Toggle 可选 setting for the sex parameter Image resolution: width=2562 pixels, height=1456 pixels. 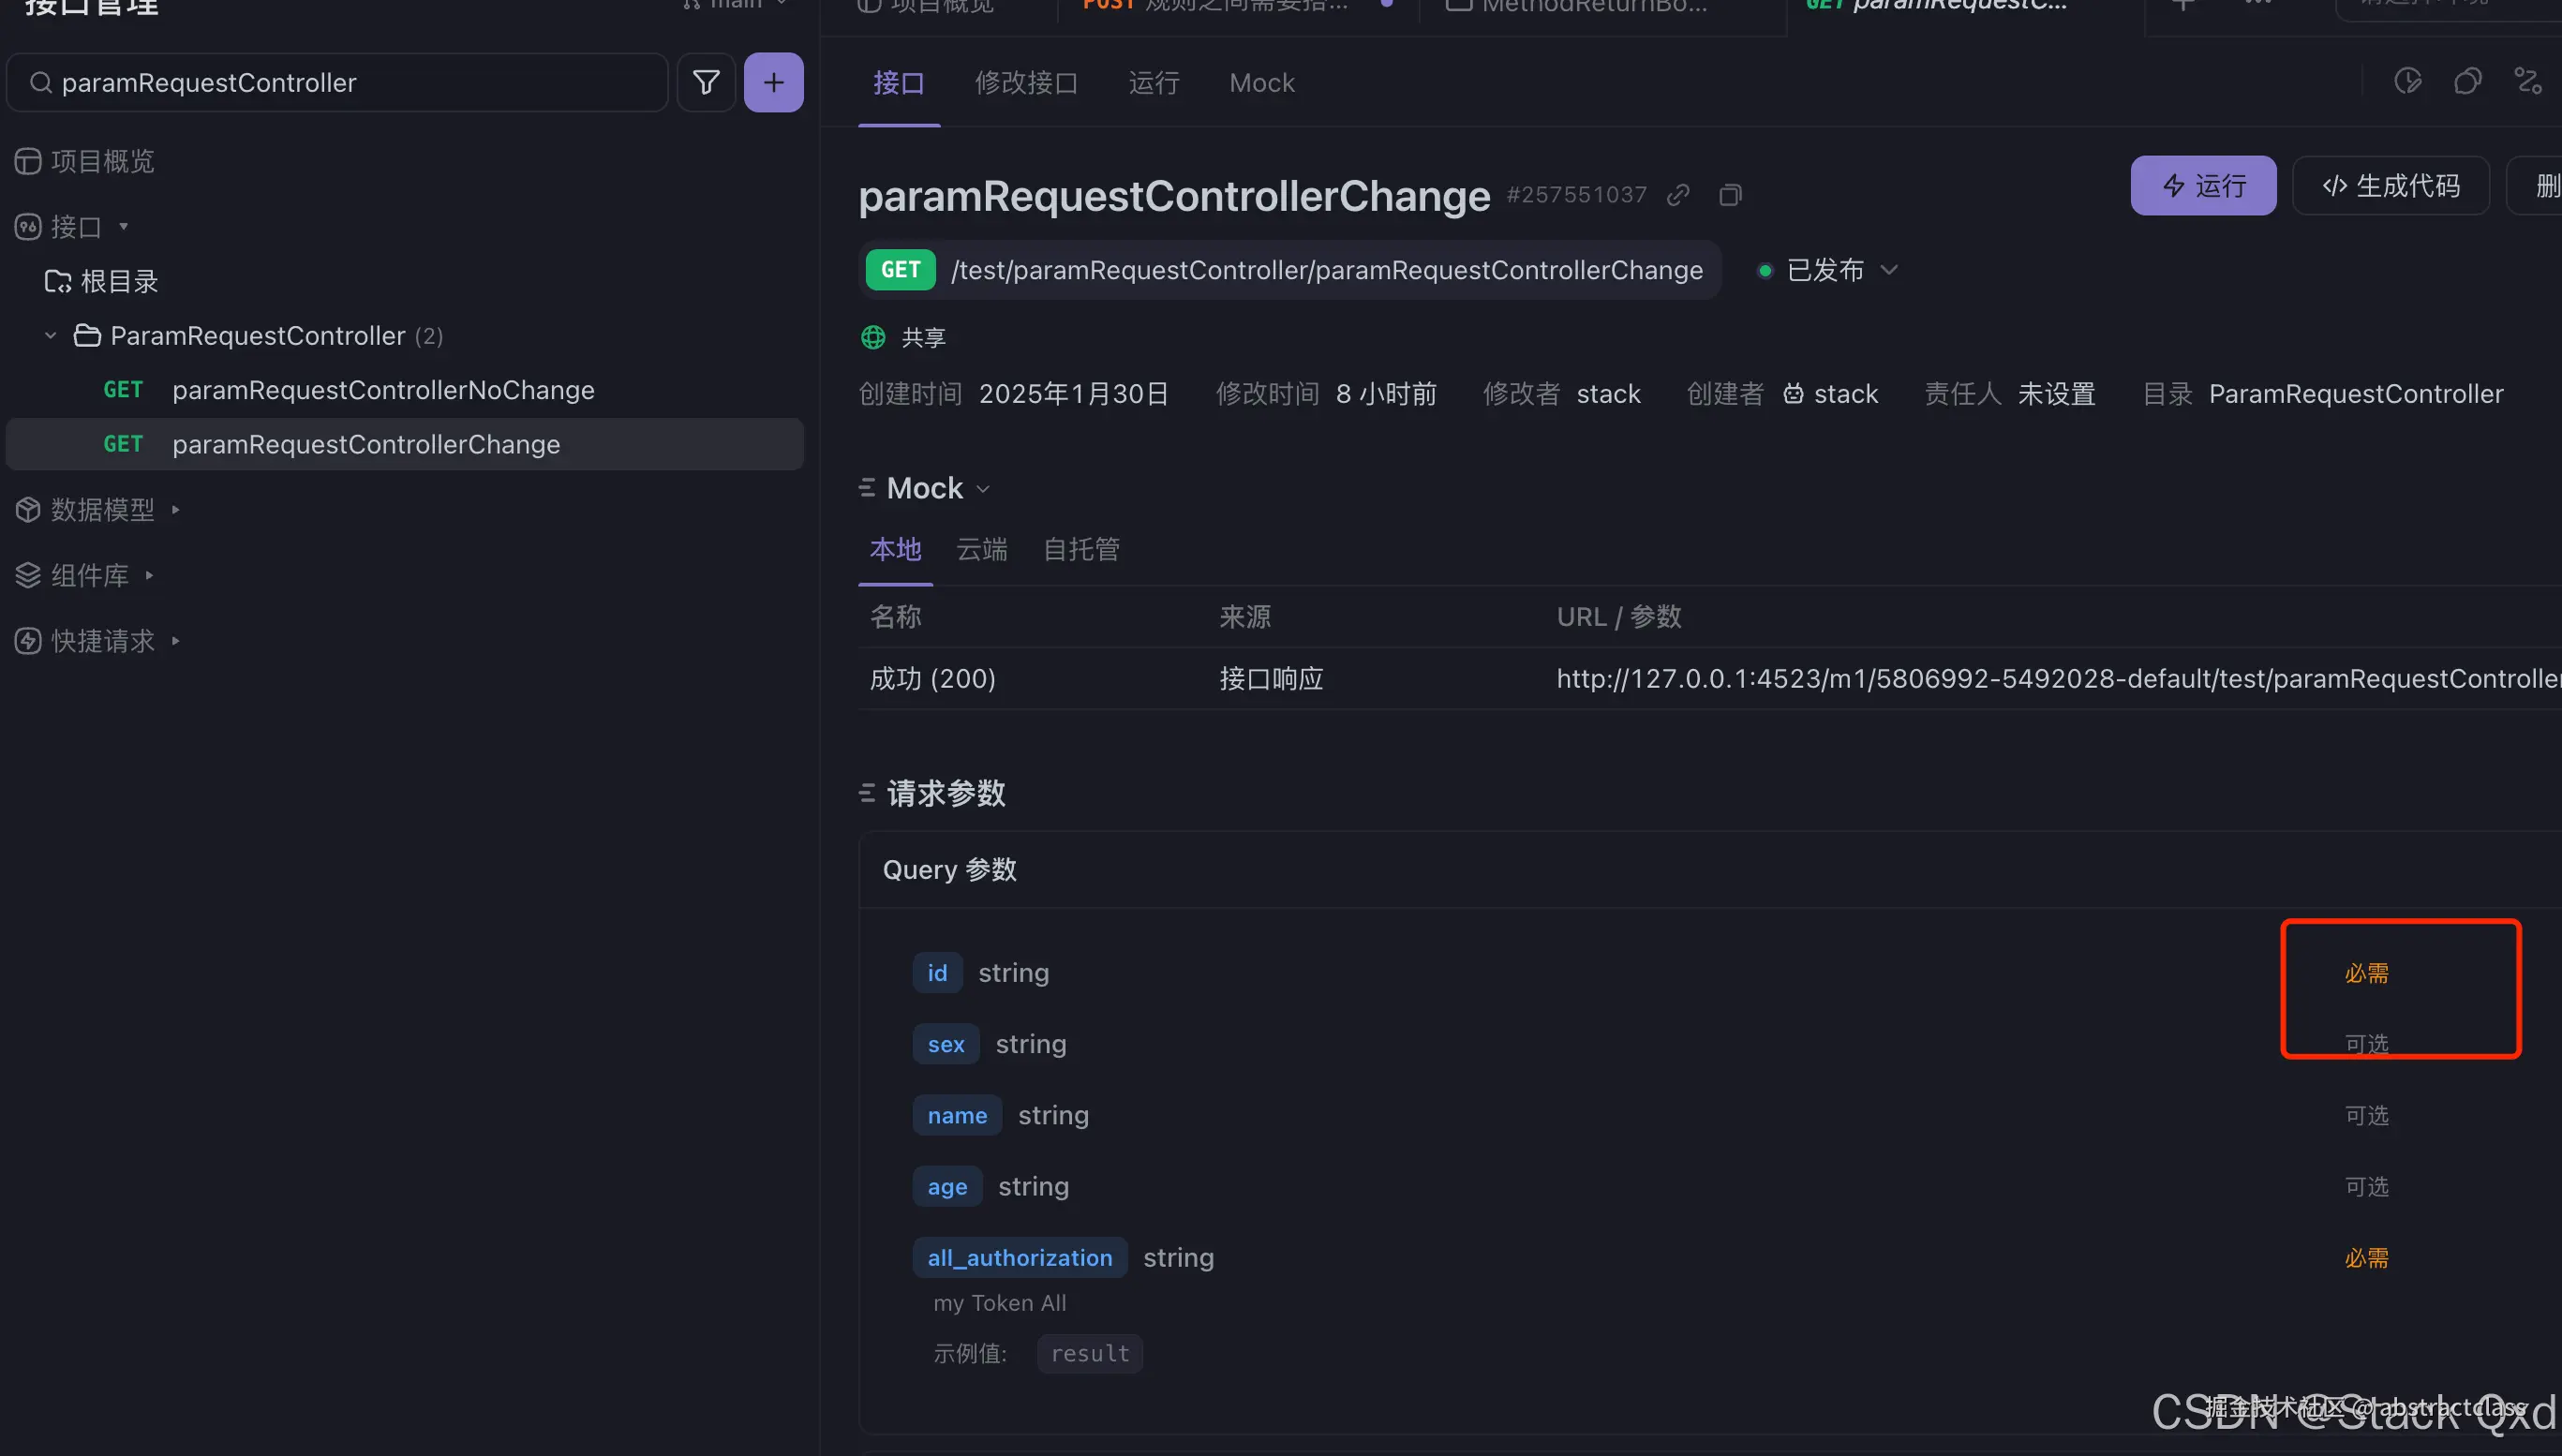[x=2366, y=1043]
